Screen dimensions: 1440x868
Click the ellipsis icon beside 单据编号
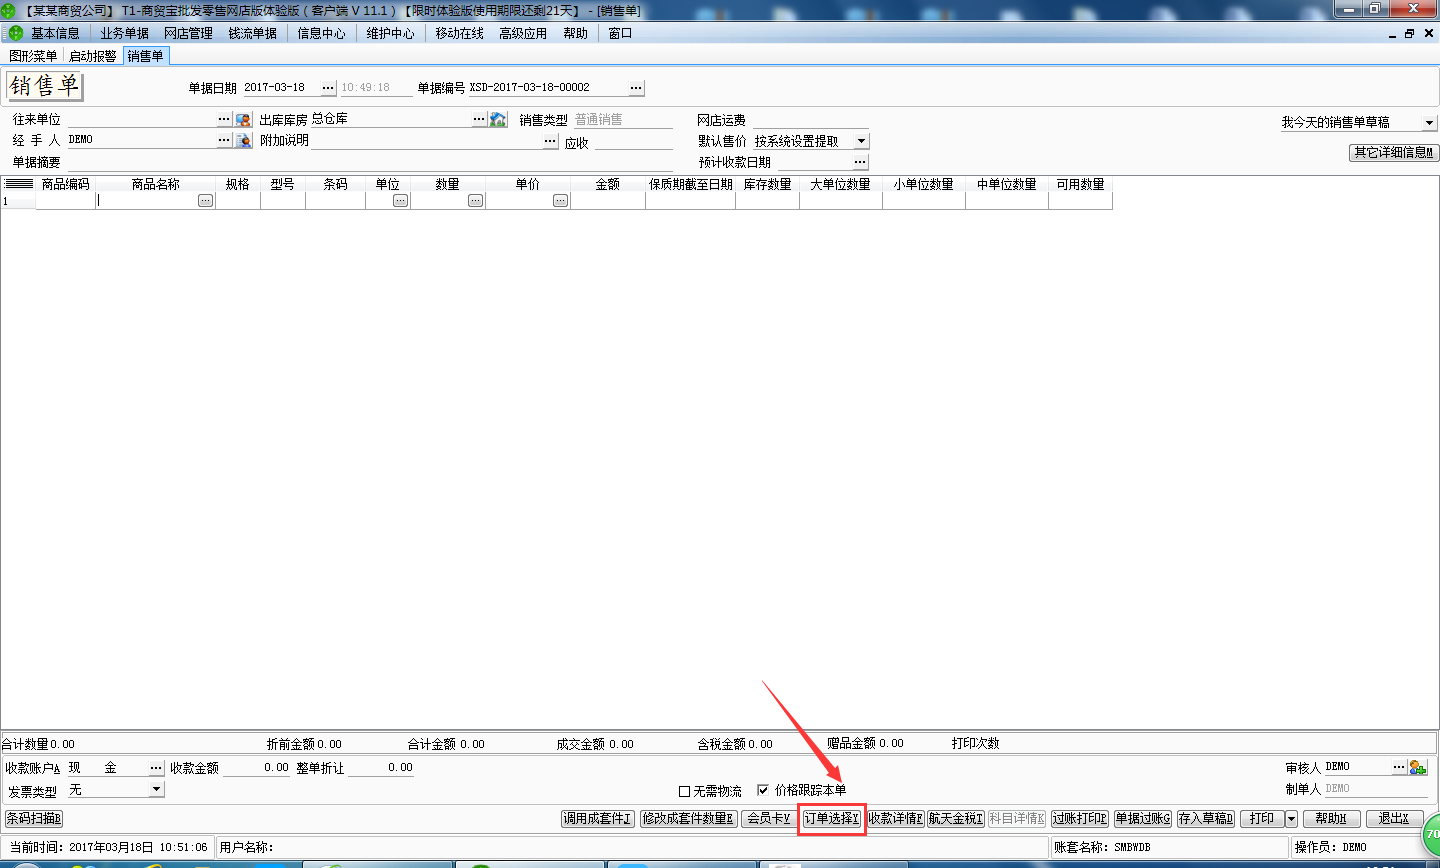636,86
